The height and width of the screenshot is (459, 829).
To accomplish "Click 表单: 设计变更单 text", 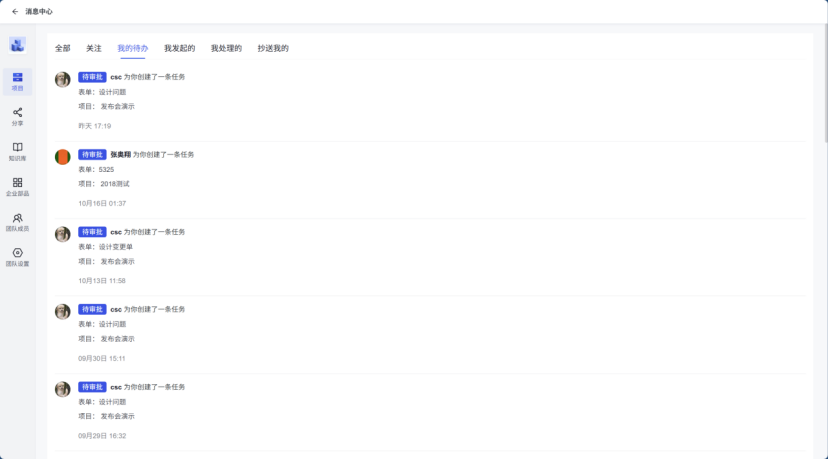I will 106,246.
